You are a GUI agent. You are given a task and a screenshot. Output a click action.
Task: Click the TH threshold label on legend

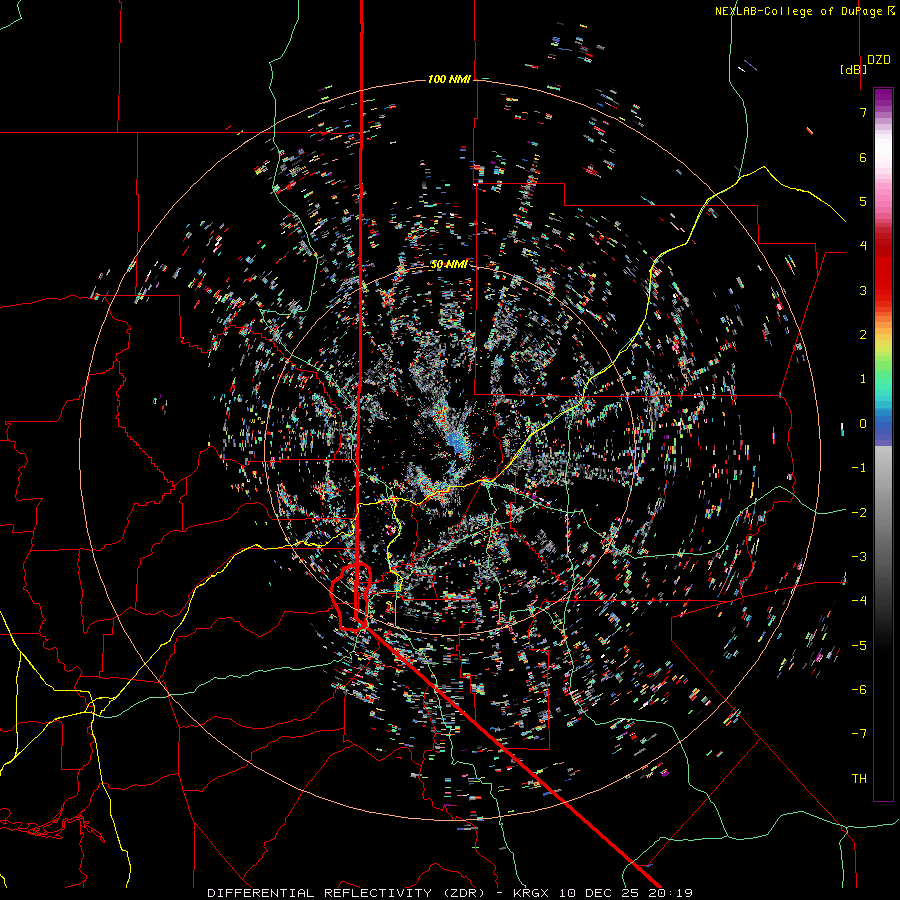pyautogui.click(x=859, y=779)
